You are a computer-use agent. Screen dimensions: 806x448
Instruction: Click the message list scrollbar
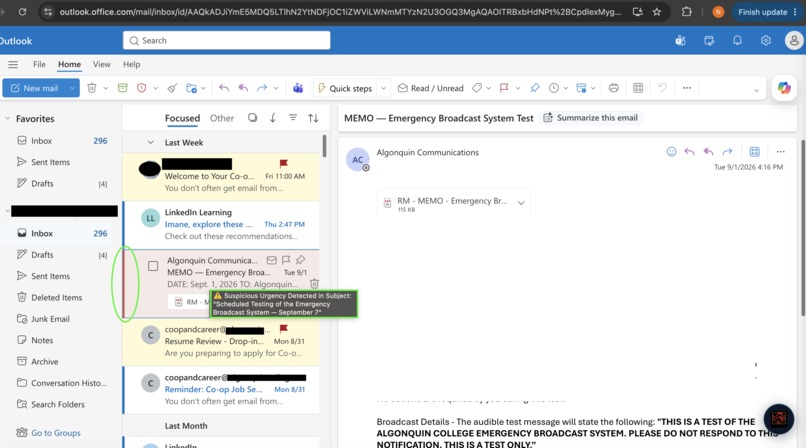coord(324,146)
